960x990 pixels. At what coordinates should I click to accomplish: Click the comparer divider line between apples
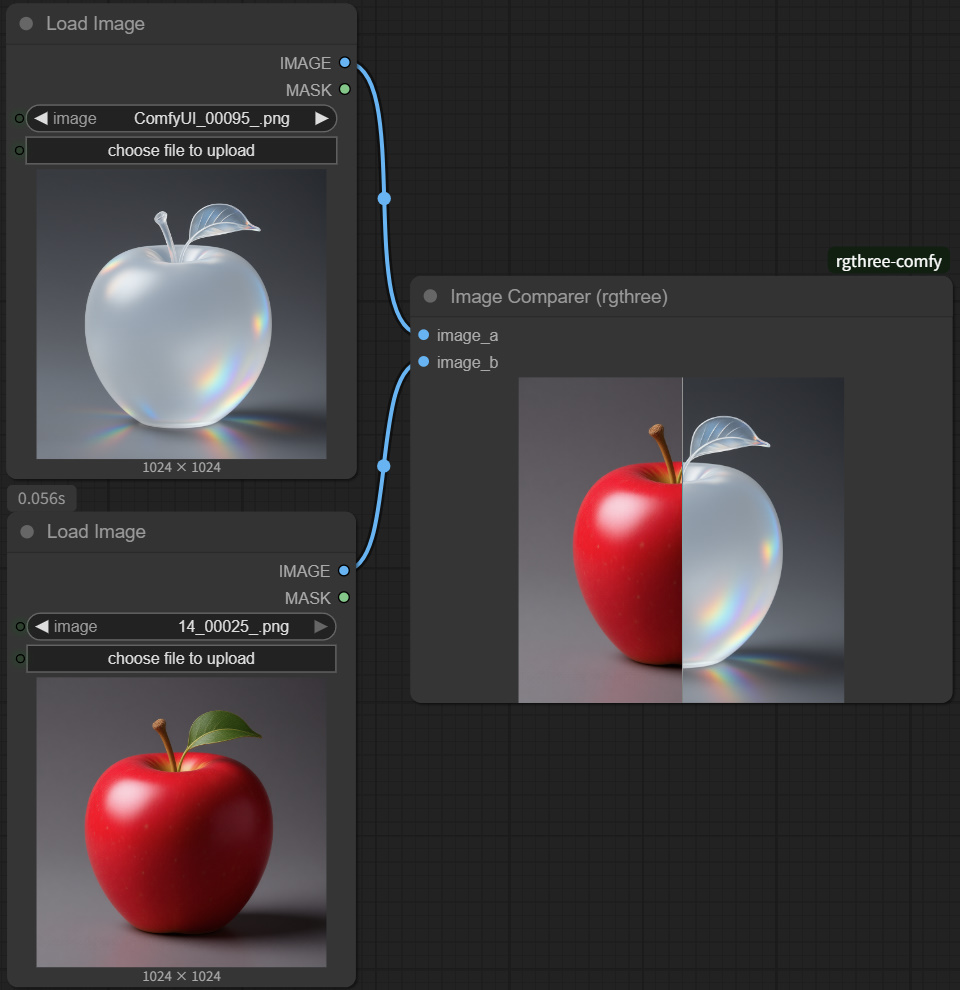coord(682,540)
